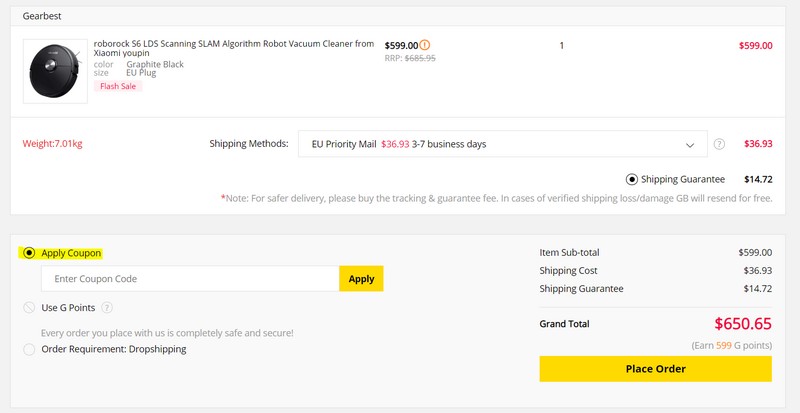Click the question mark beside Use G Points
800x413 pixels.
click(x=107, y=307)
